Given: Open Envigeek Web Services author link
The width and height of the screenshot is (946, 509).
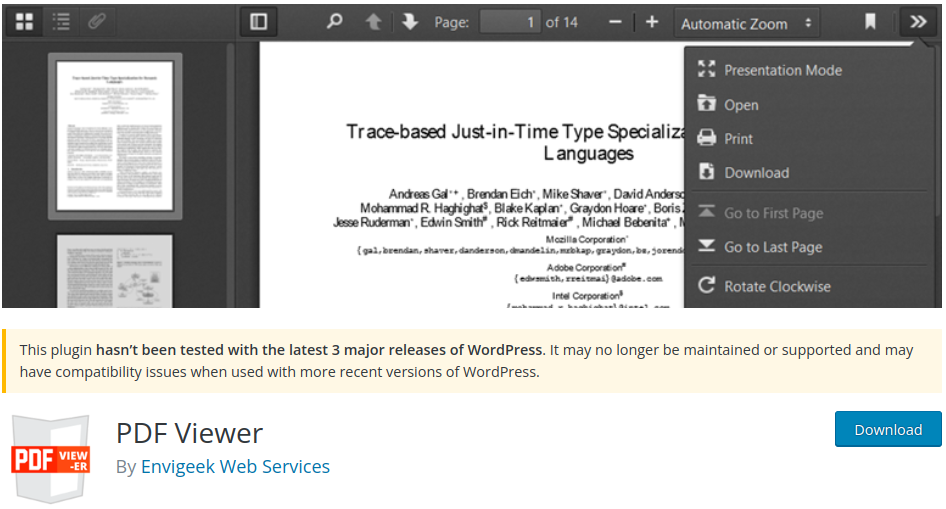Looking at the screenshot, I should point(235,466).
